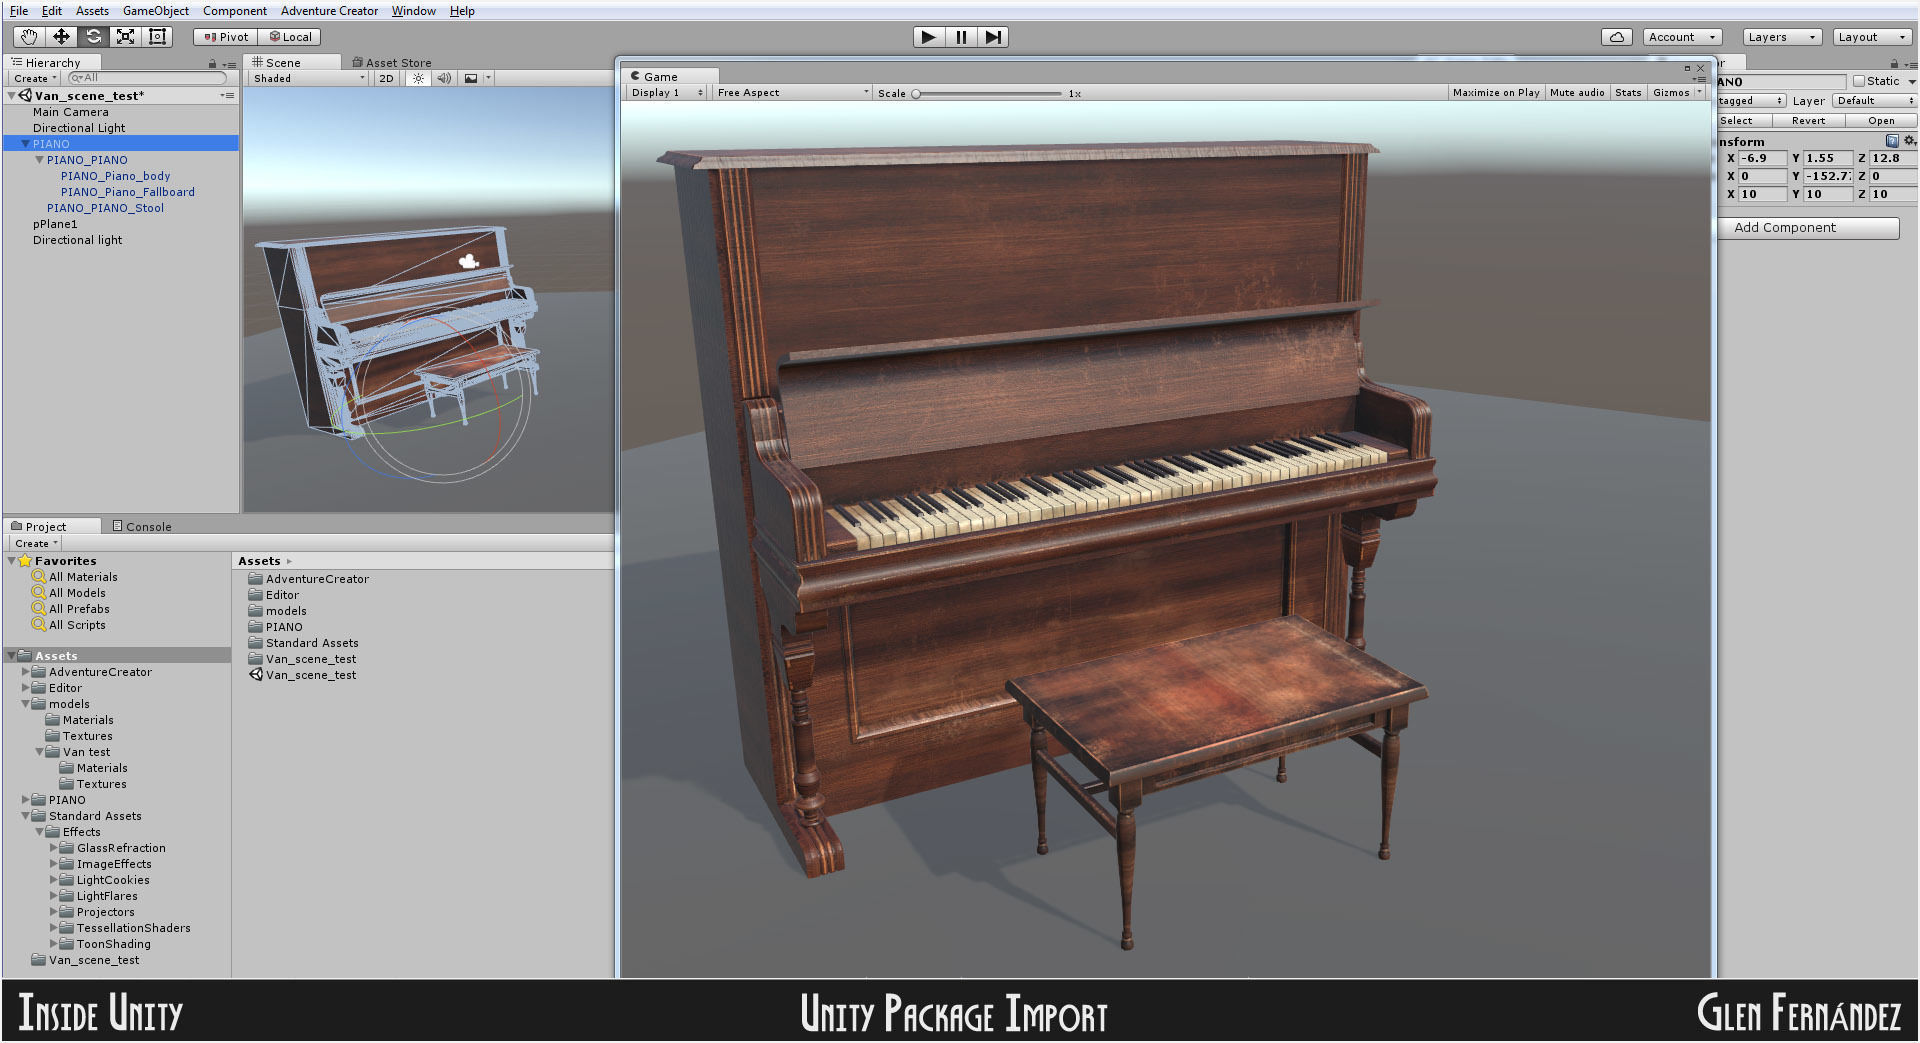1920x1043 pixels.
Task: Toggle Stats overlay in Game view
Action: 1628,93
